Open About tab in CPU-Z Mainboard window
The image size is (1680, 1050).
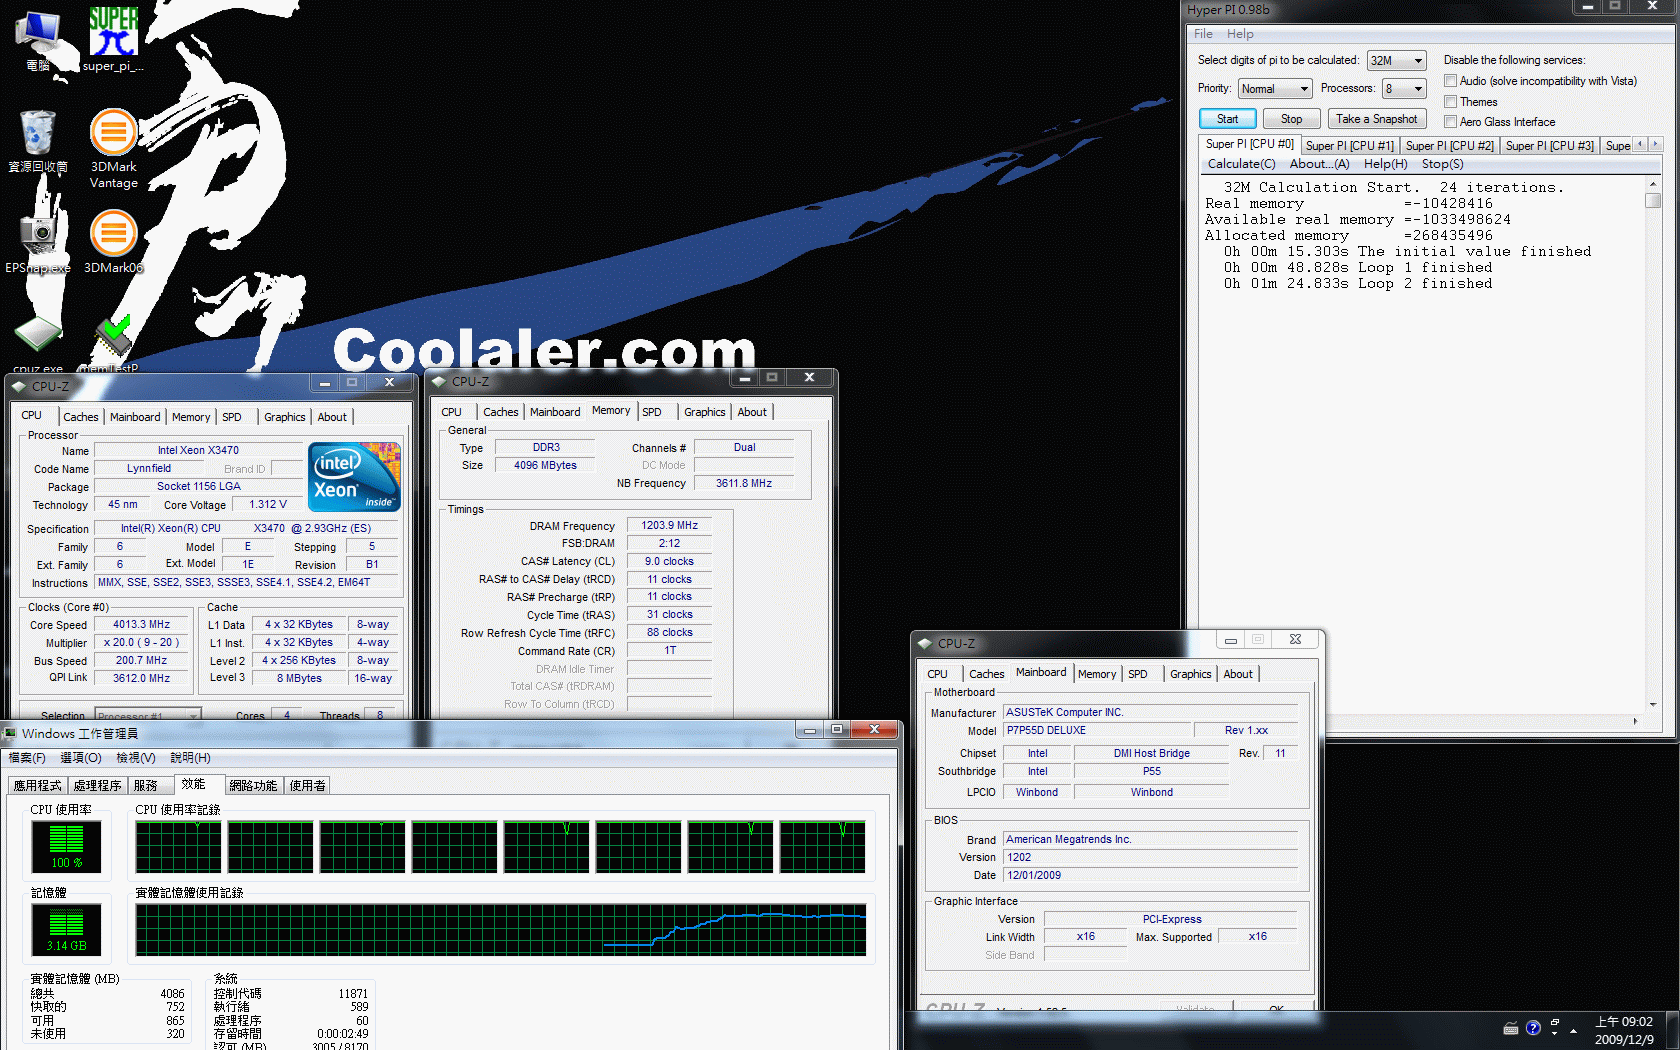1238,674
